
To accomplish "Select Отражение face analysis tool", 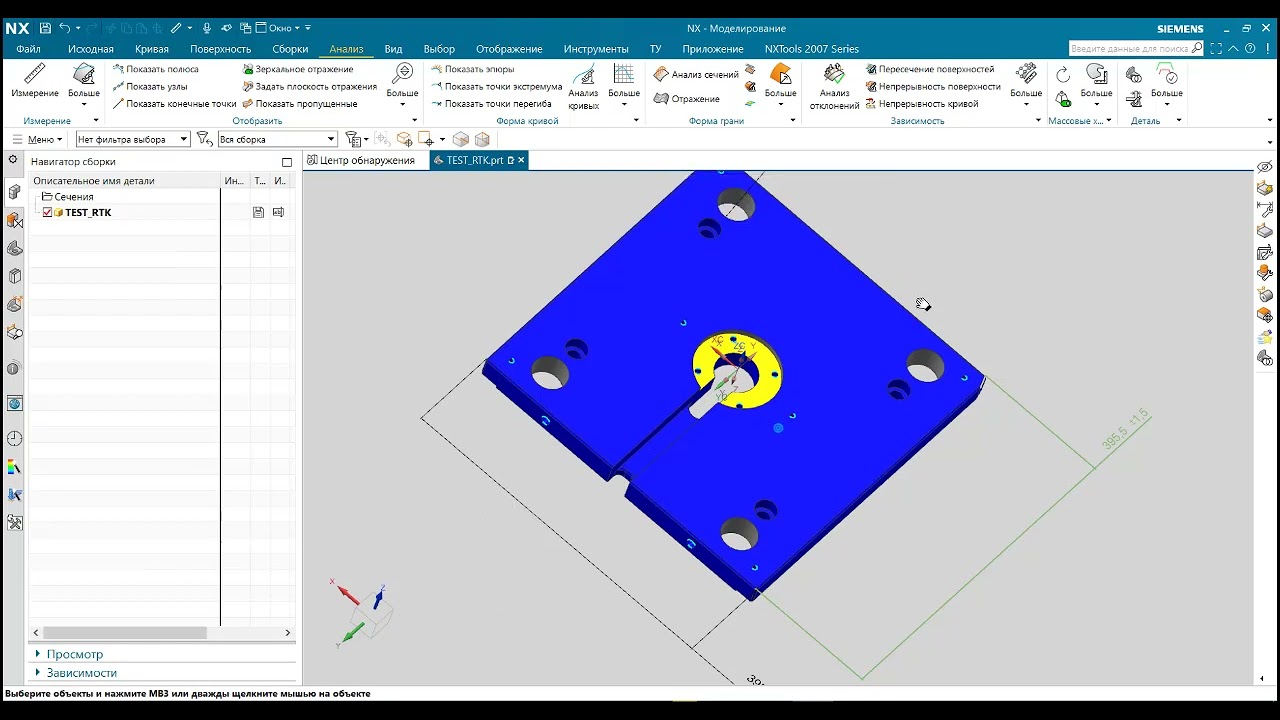I will pyautogui.click(x=687, y=98).
